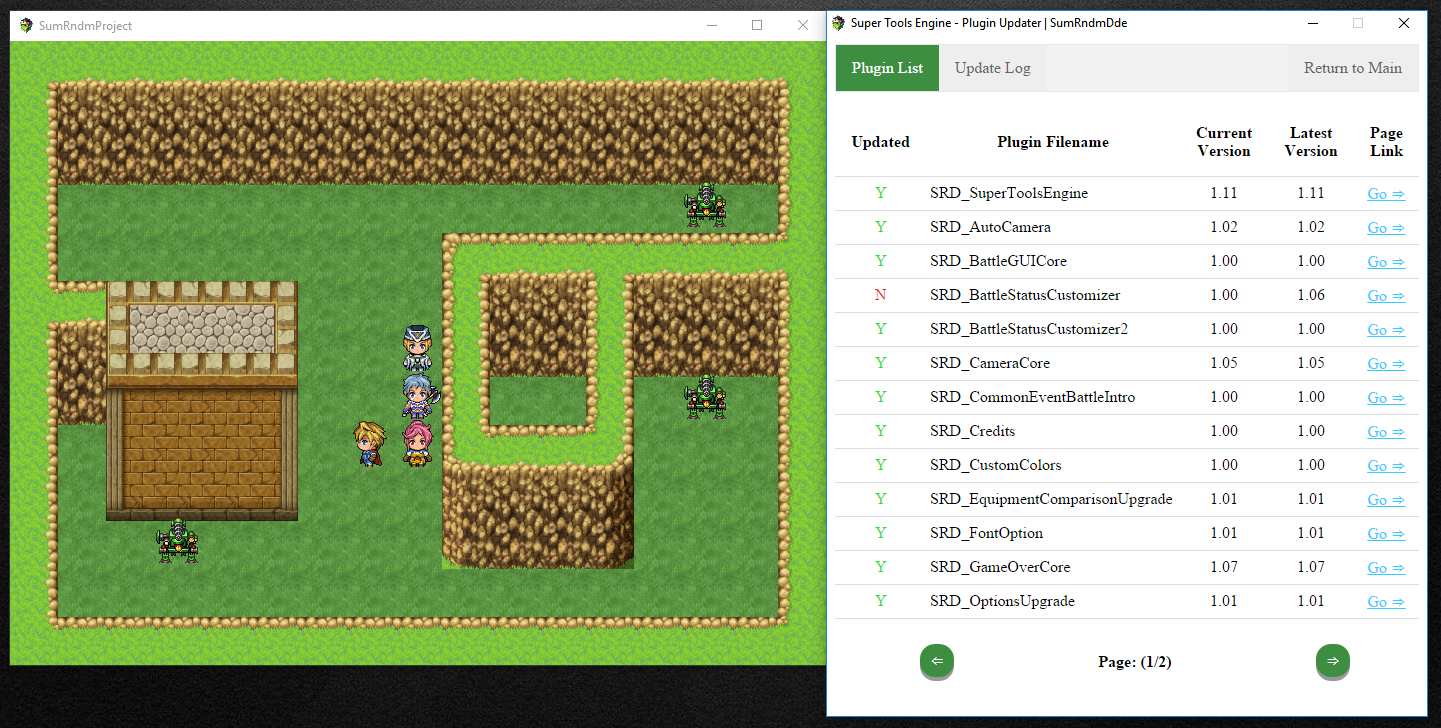1441x728 pixels.
Task: Click green robot enemy on upper path
Action: [705, 205]
